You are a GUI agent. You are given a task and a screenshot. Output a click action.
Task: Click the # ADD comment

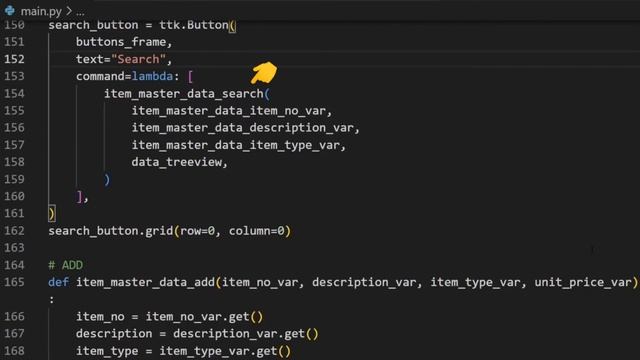pos(65,265)
